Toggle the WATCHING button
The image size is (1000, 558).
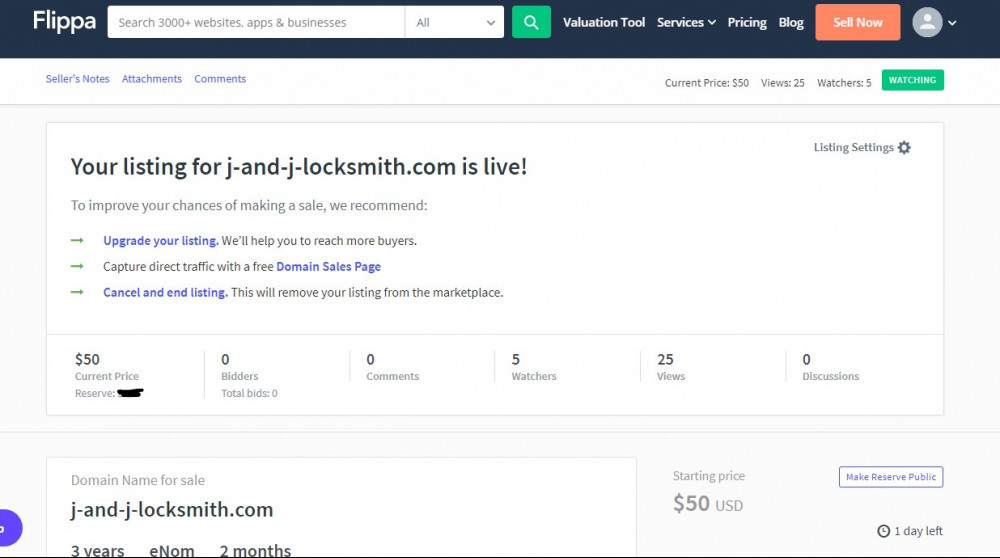click(x=913, y=80)
